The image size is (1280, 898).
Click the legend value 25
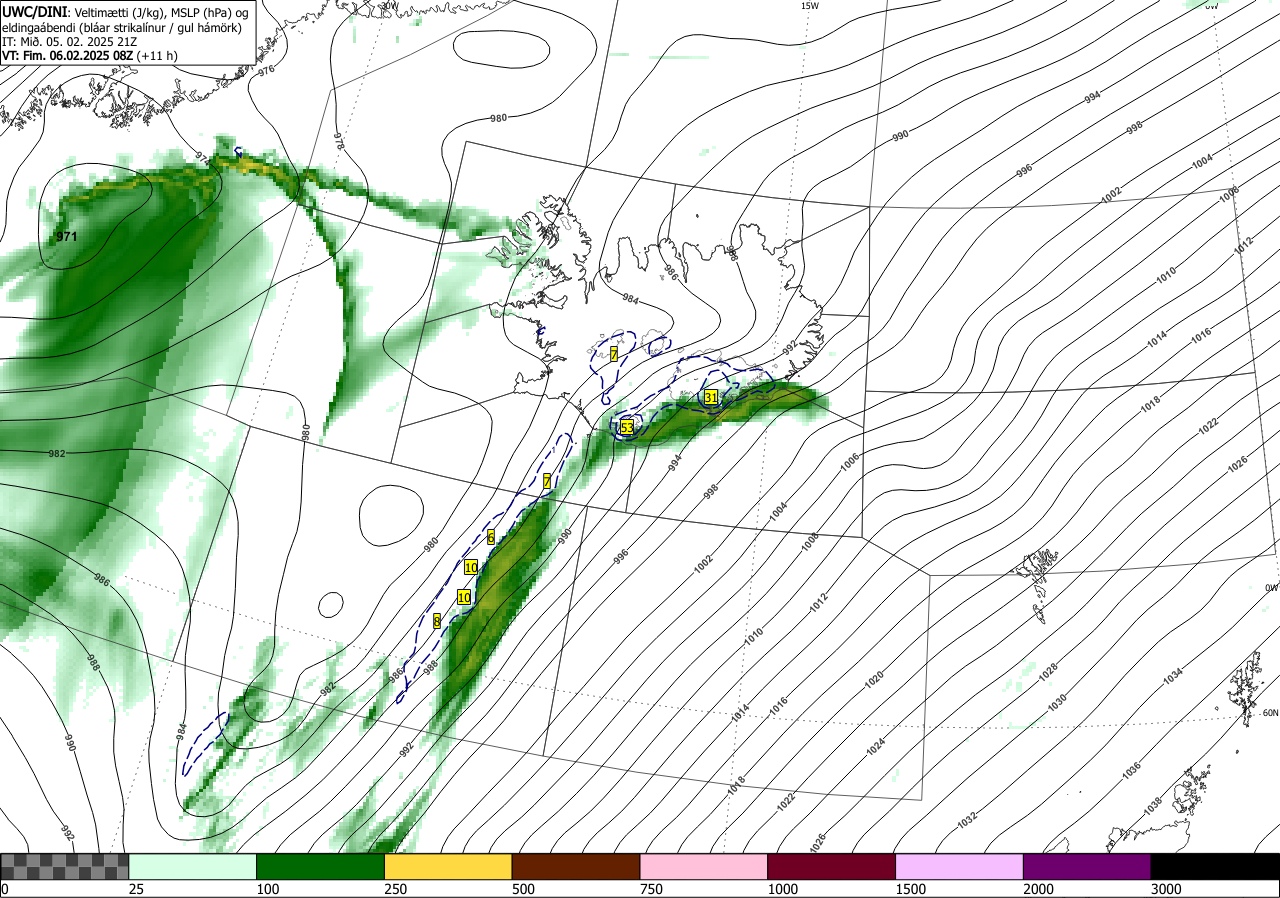[x=136, y=889]
